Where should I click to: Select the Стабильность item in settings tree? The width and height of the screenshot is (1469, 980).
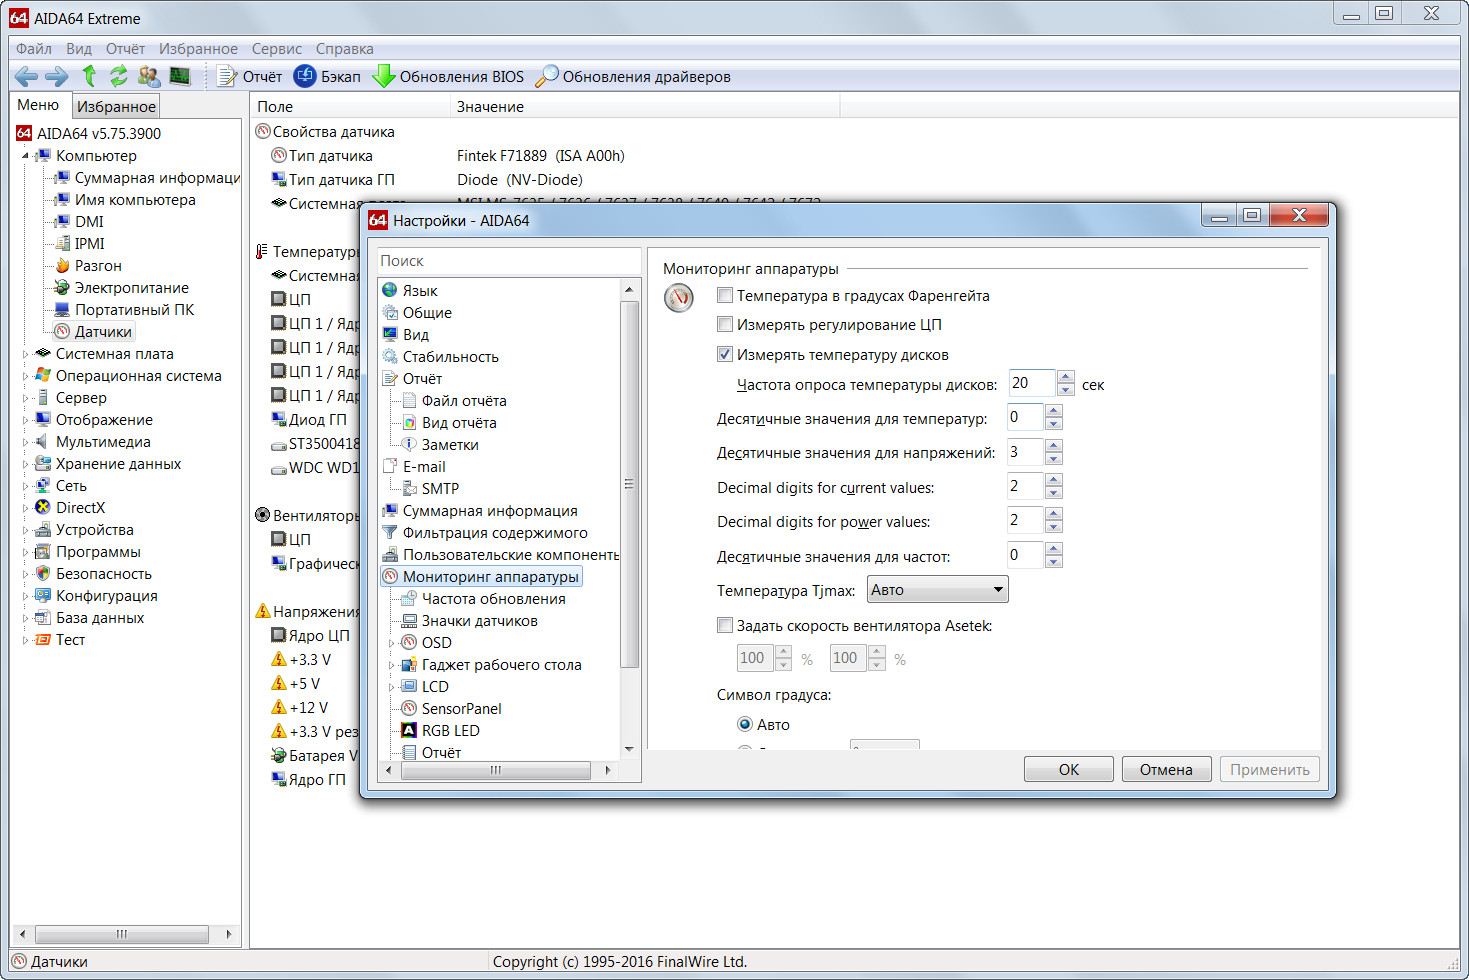(440, 356)
